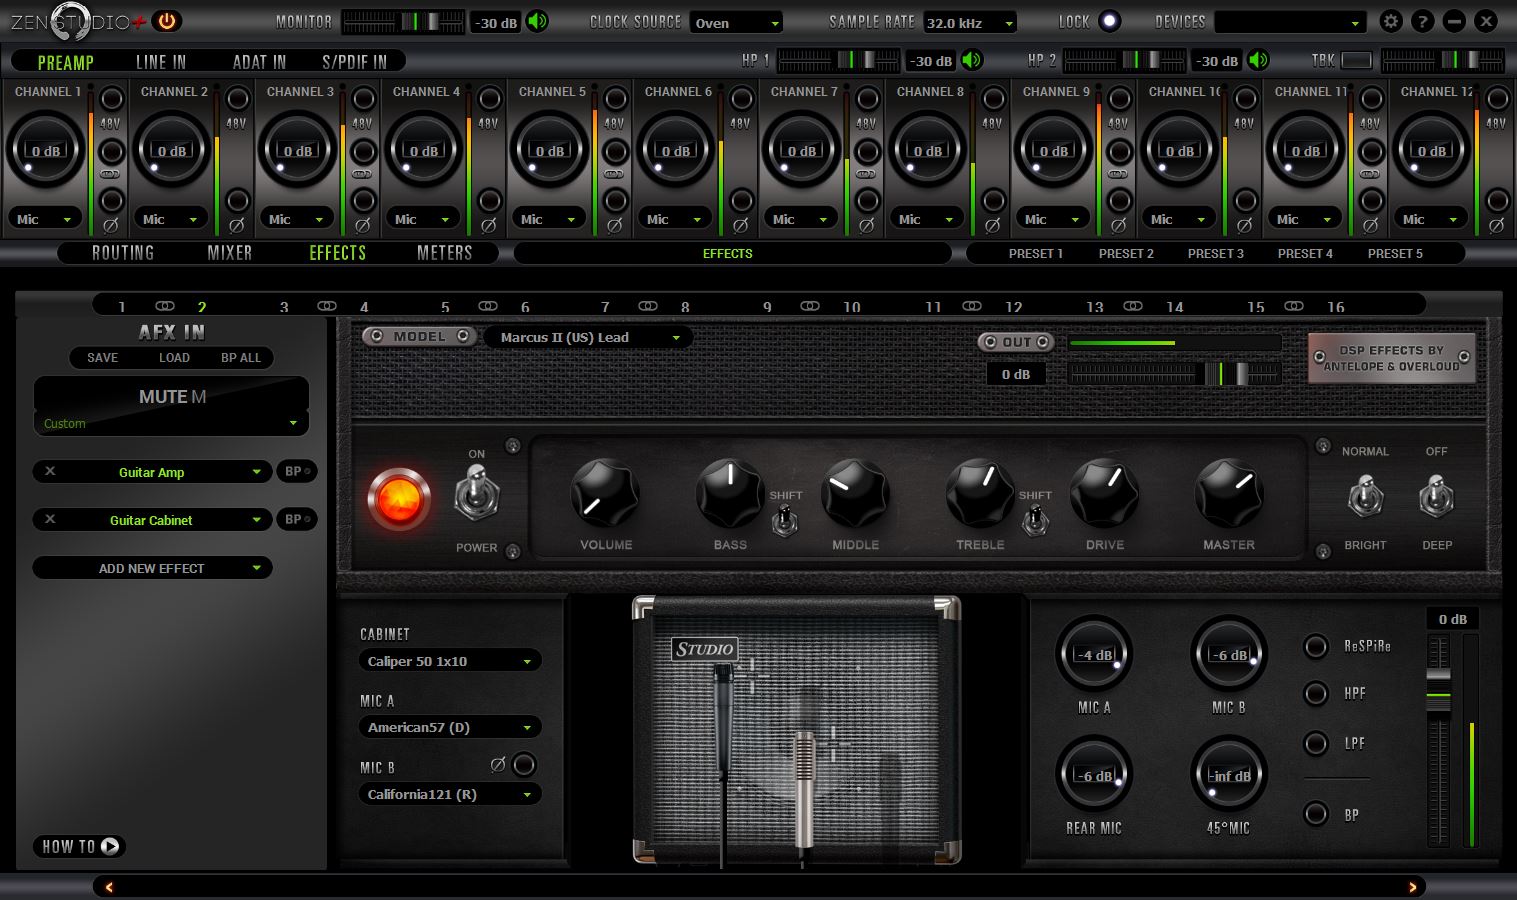Open the Mixer tab

230,253
